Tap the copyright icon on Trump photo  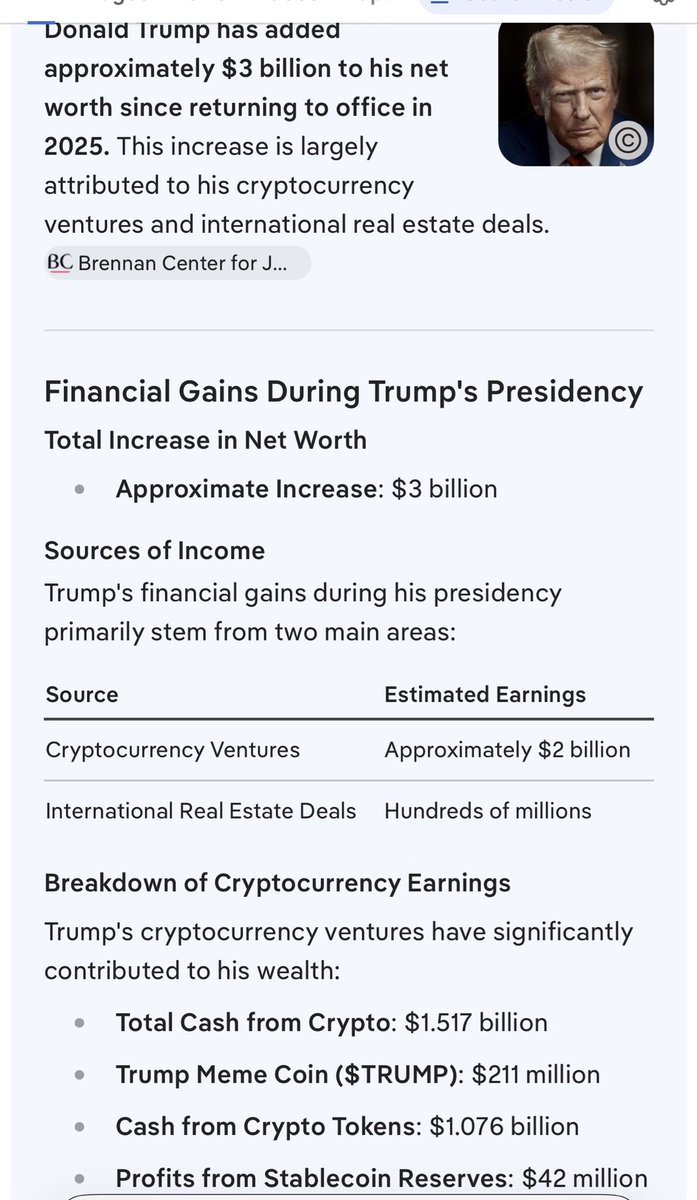click(x=628, y=140)
